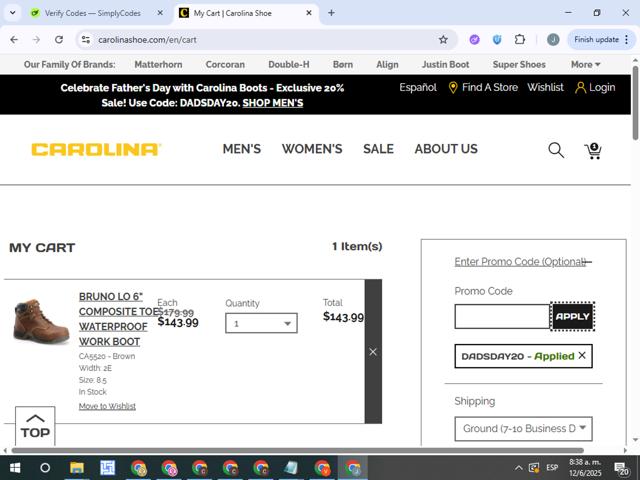Image resolution: width=640 pixels, height=480 pixels.
Task: Open File Explorer from taskbar
Action: tap(77, 468)
